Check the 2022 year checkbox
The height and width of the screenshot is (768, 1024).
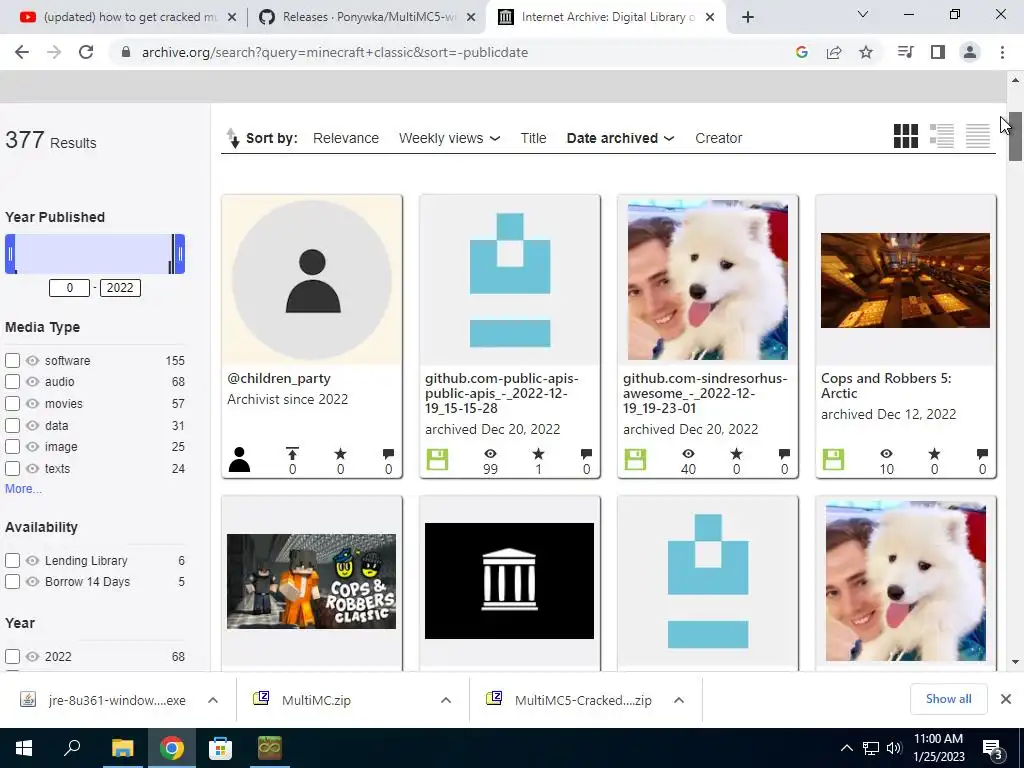(12, 656)
